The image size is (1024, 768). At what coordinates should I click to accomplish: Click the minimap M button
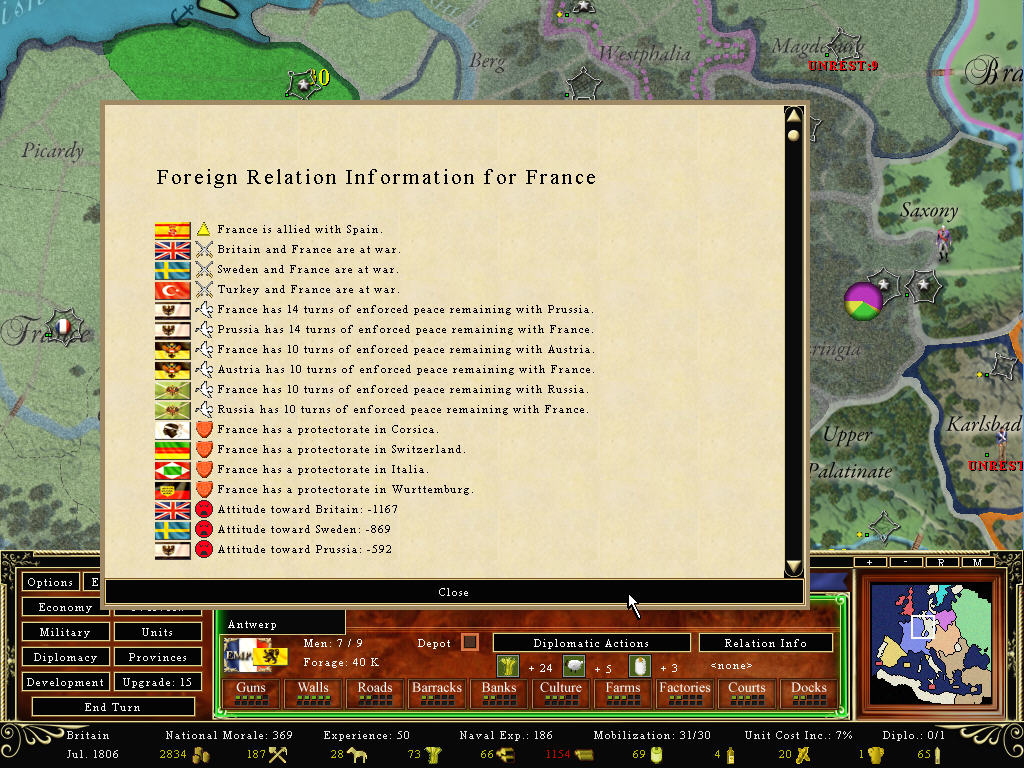977,562
